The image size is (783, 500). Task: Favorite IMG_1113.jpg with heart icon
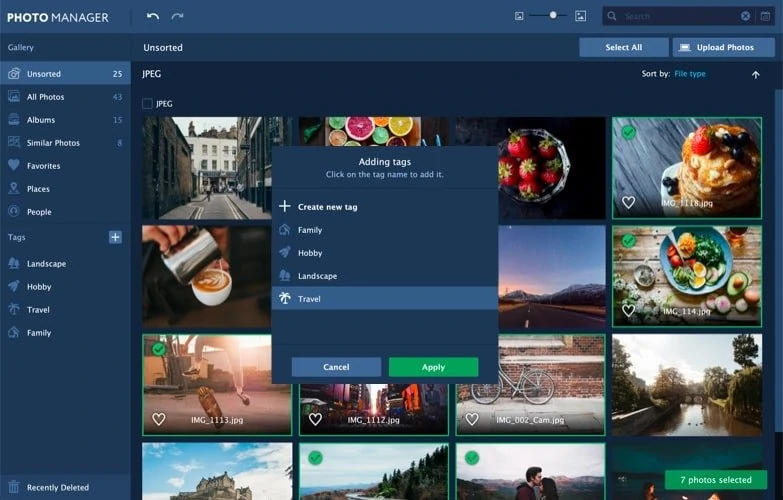point(159,419)
